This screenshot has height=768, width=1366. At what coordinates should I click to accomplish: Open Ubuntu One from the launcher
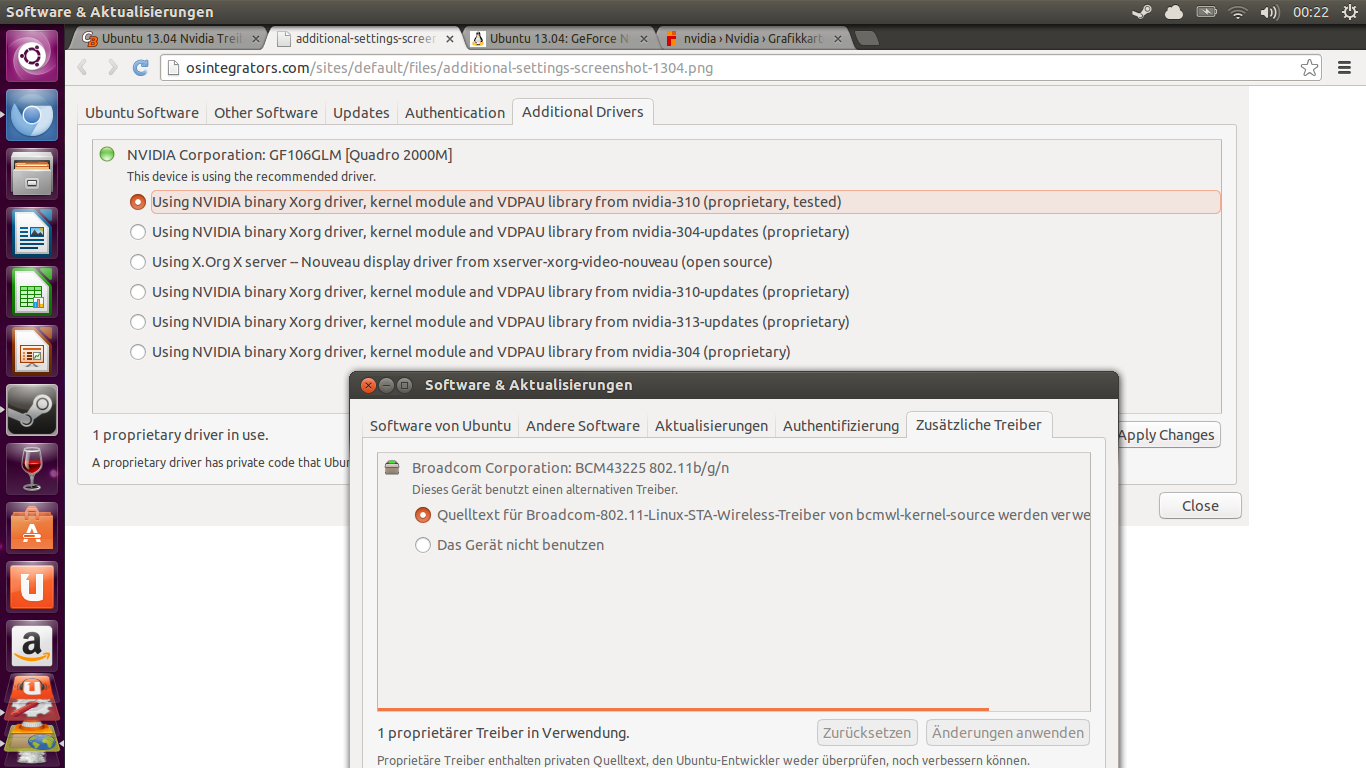[x=32, y=588]
